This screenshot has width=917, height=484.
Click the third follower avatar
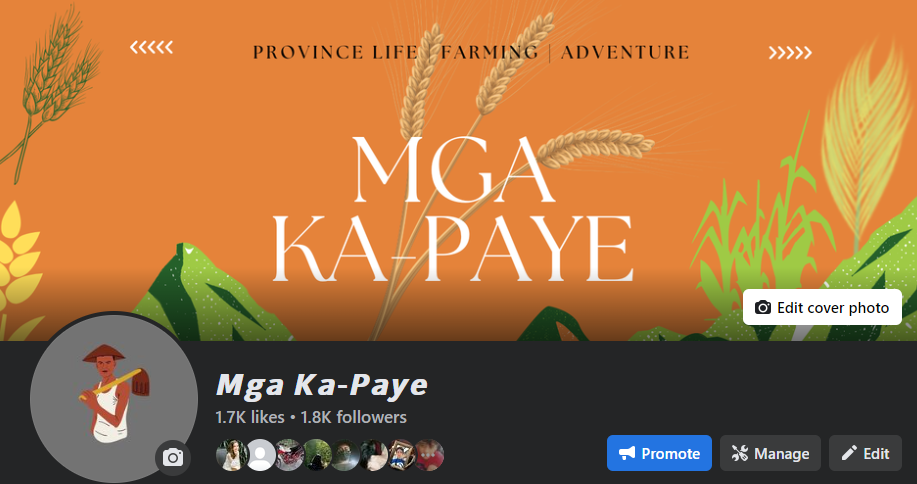[x=289, y=455]
